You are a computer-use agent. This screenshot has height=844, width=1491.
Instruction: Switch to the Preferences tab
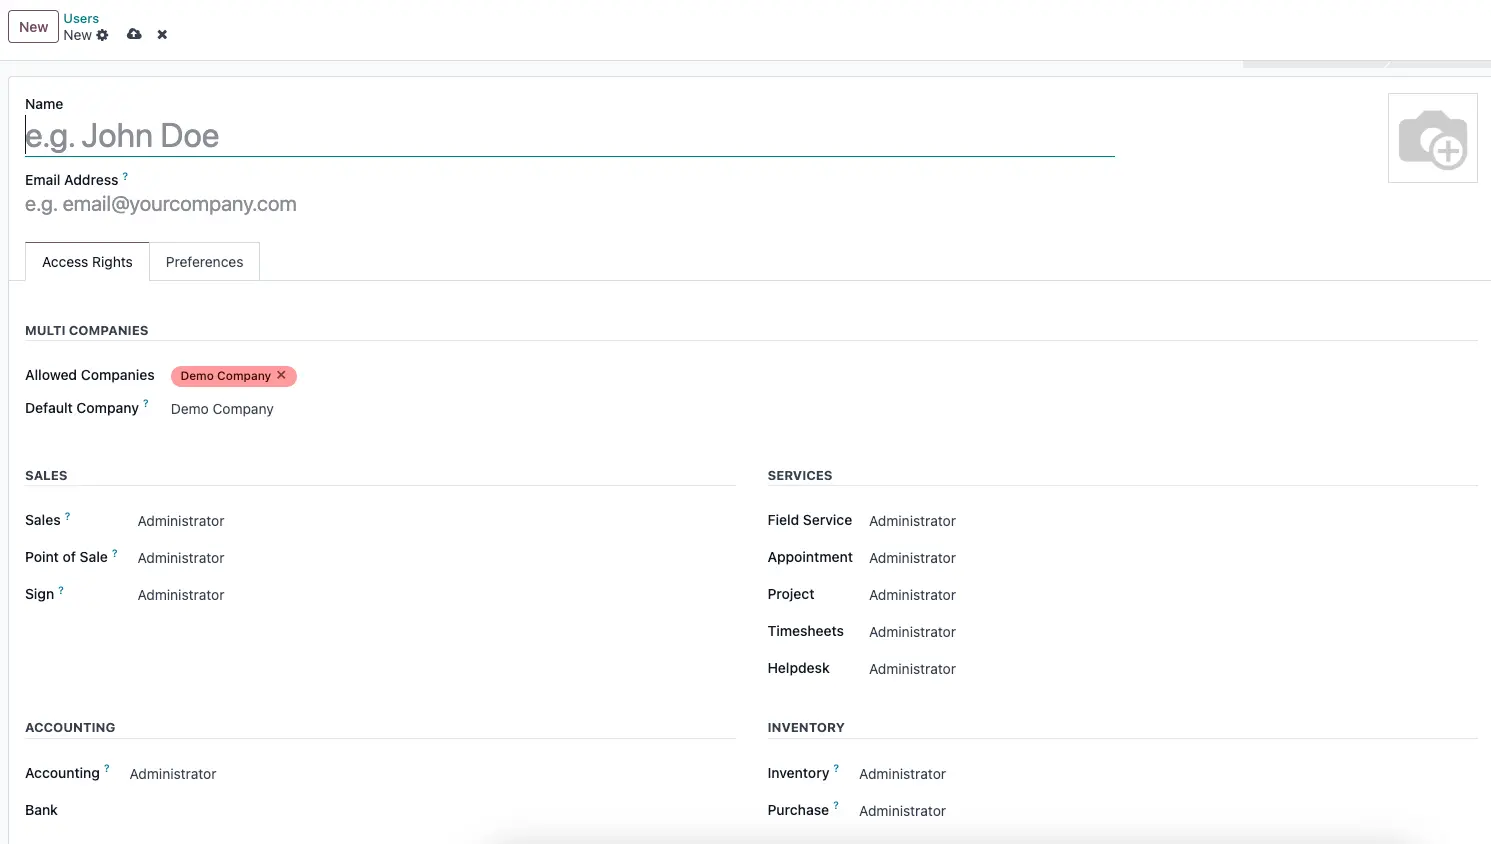[204, 262]
